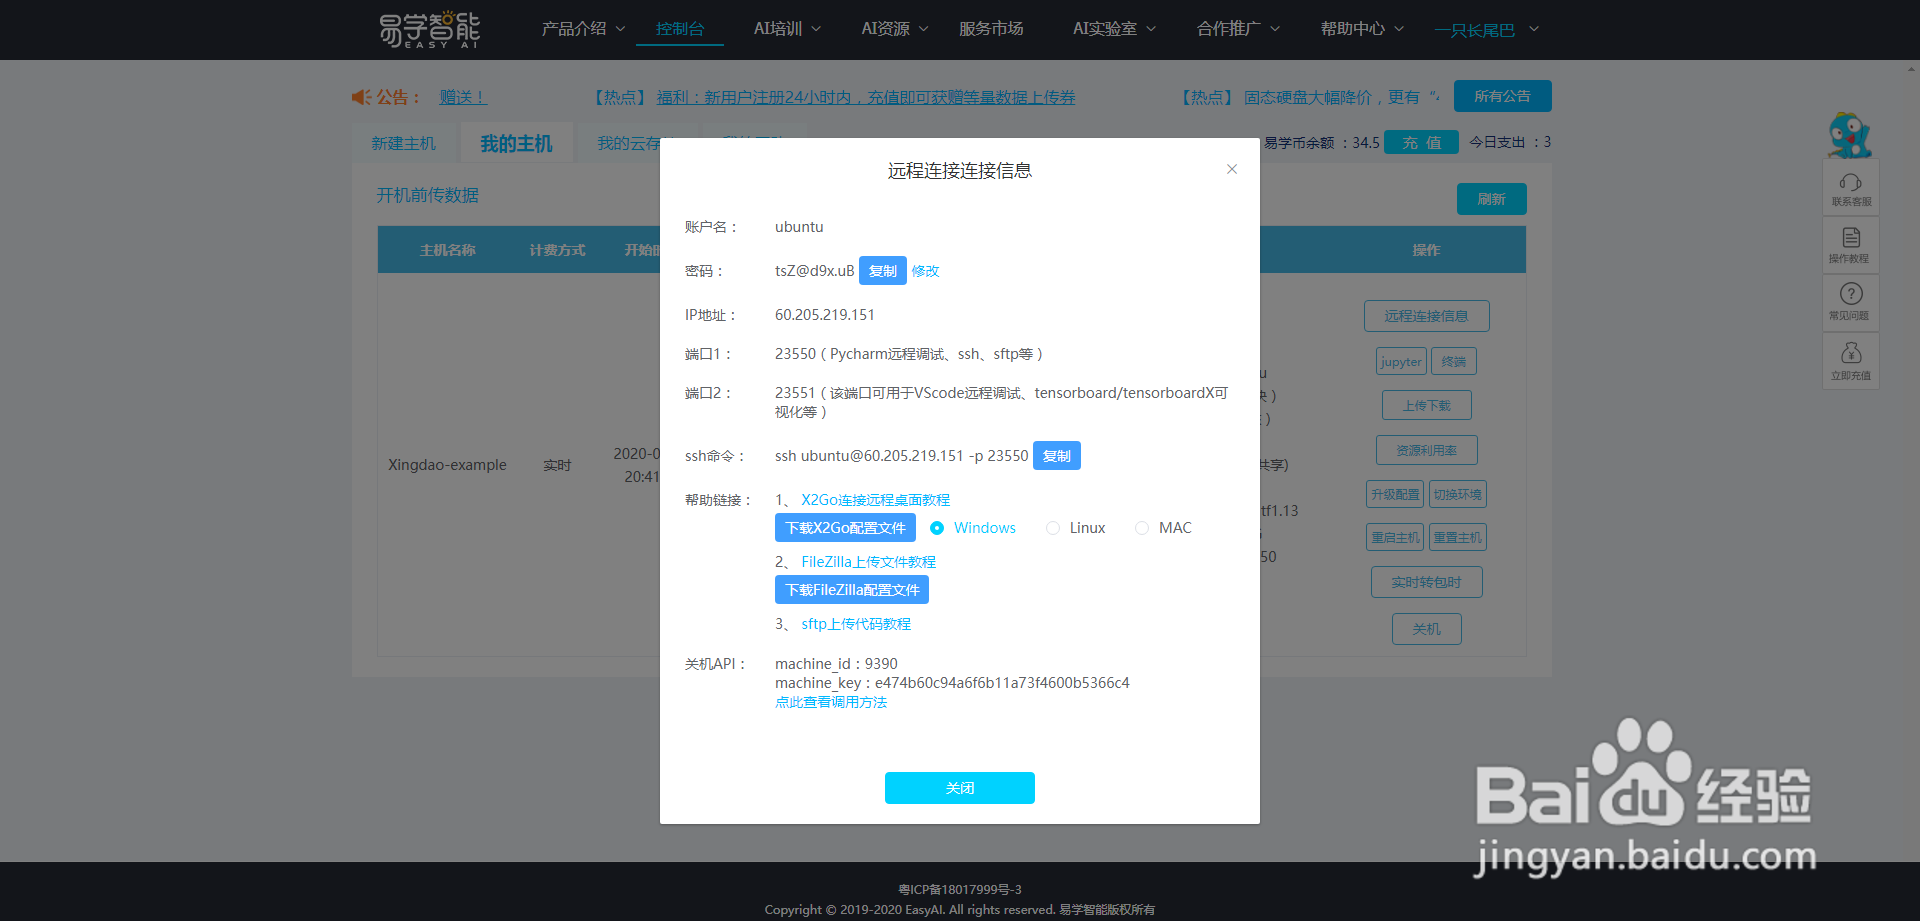Open the 一只长尾巴 account dropdown
The height and width of the screenshot is (921, 1920).
(x=1486, y=29)
